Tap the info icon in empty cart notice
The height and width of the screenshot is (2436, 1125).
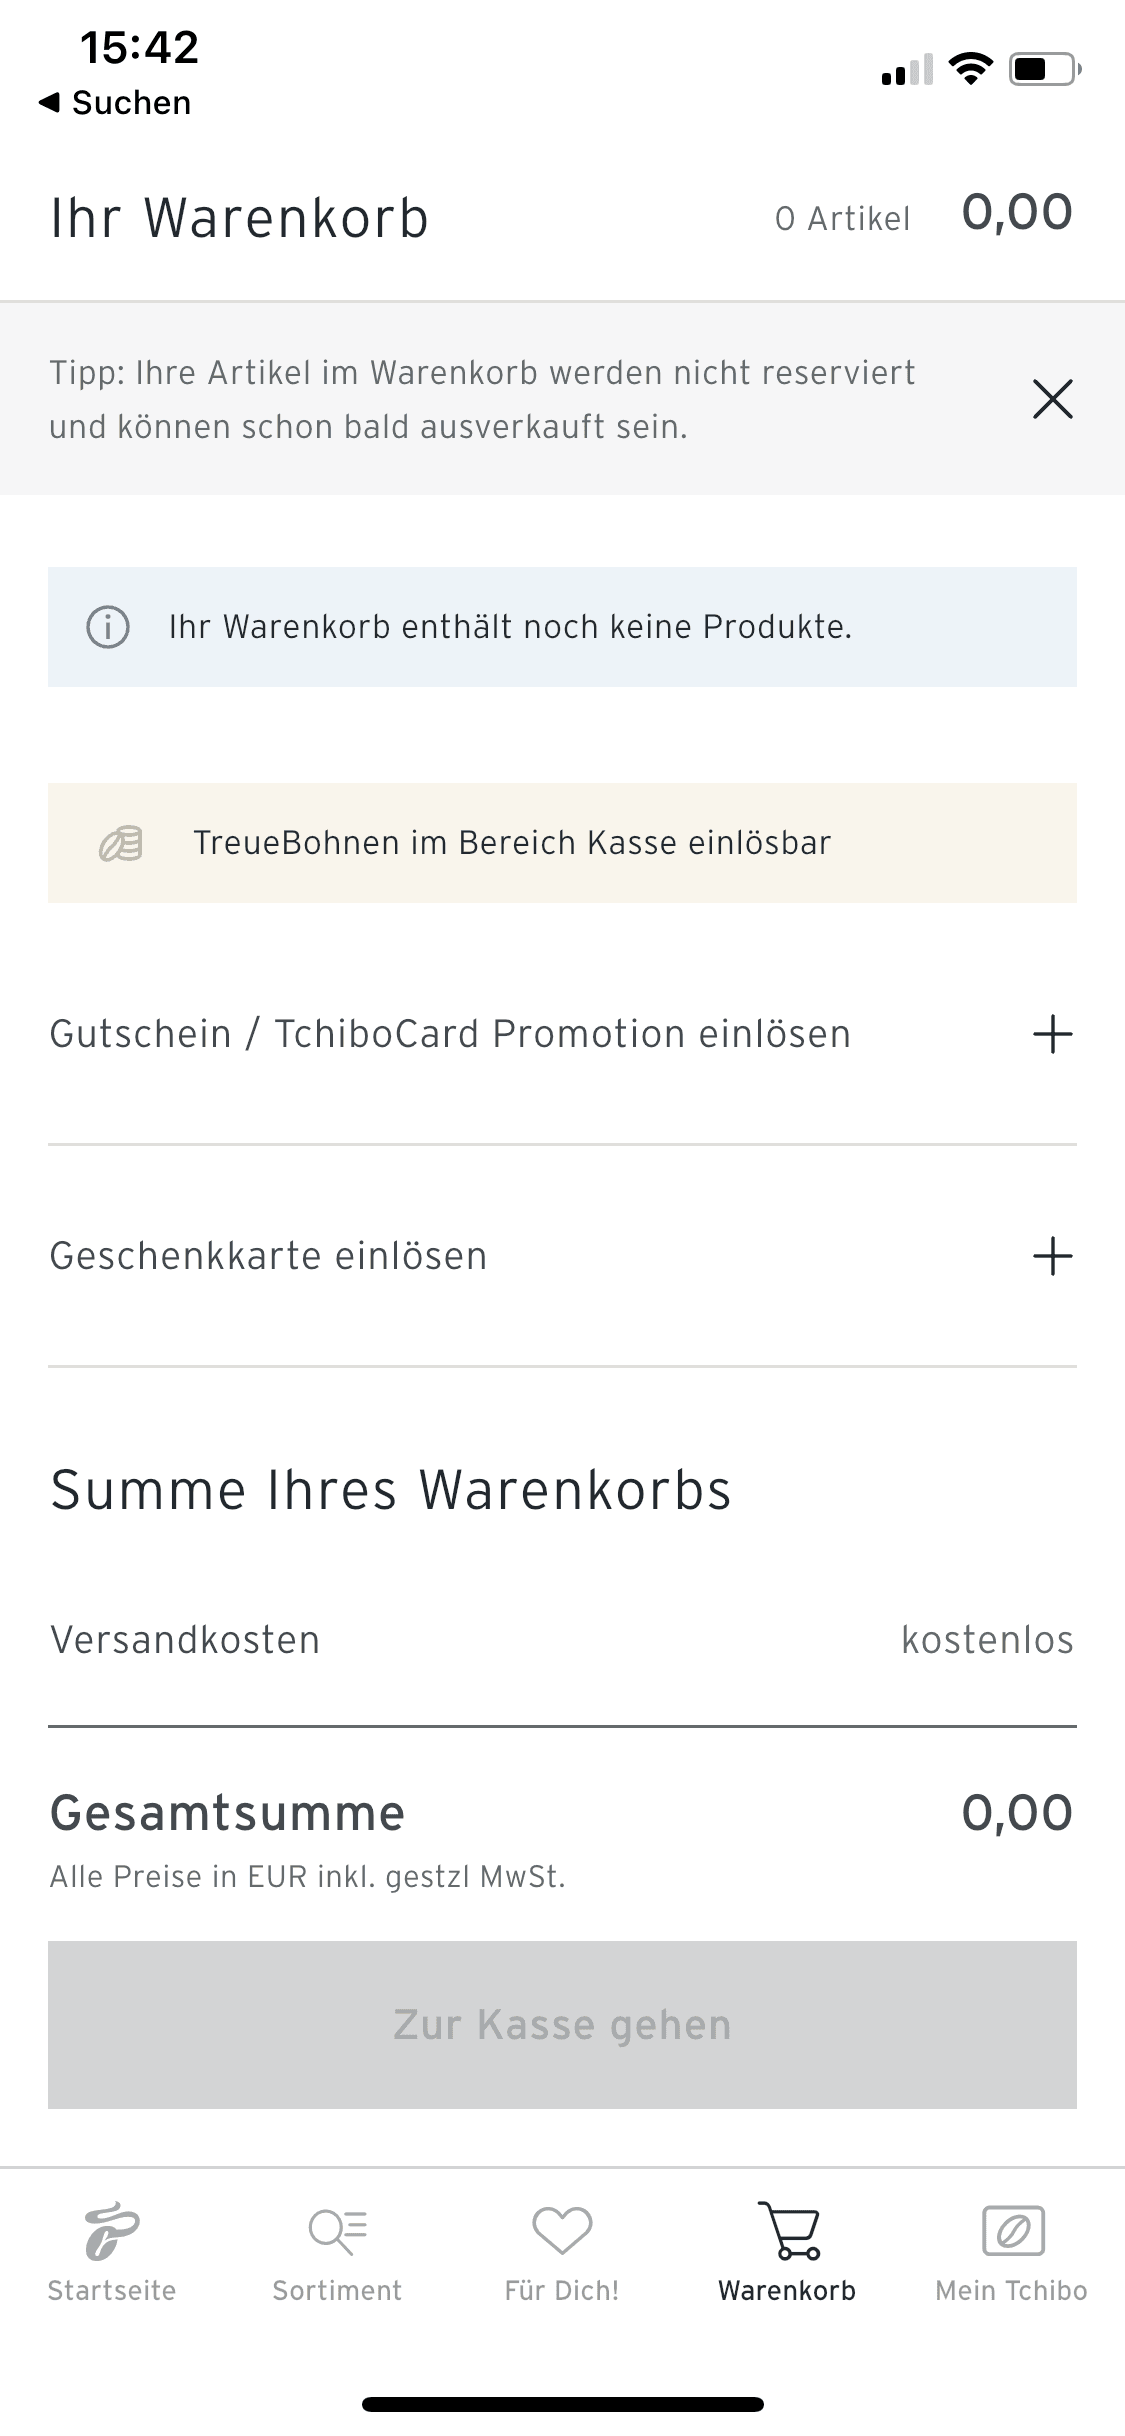(x=108, y=627)
